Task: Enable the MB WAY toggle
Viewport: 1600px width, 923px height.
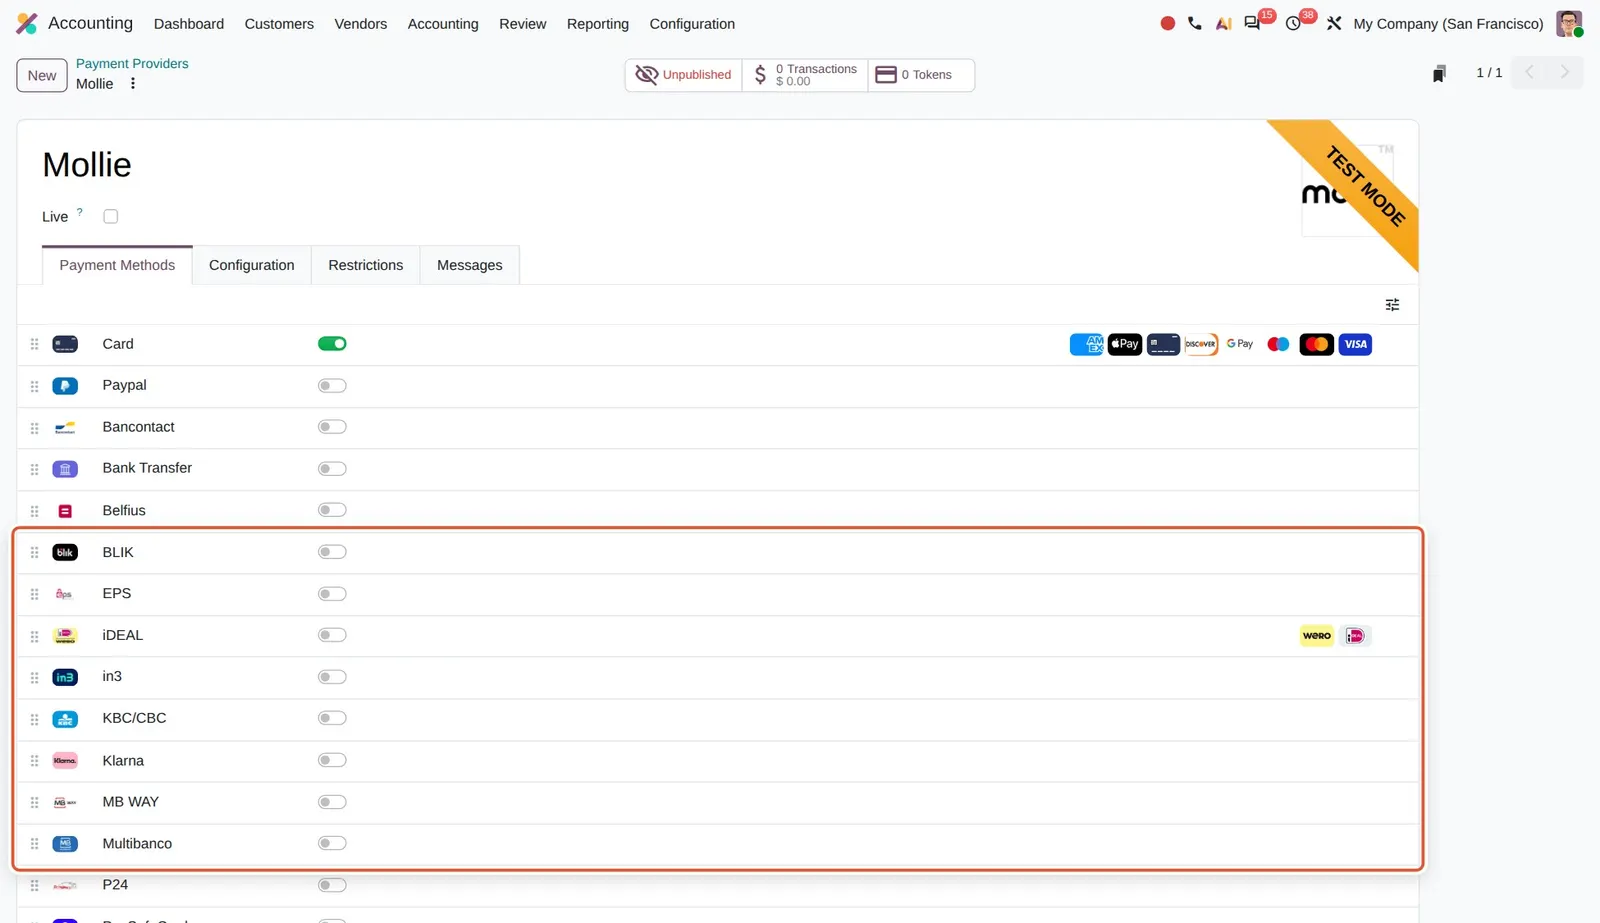Action: [x=332, y=802]
